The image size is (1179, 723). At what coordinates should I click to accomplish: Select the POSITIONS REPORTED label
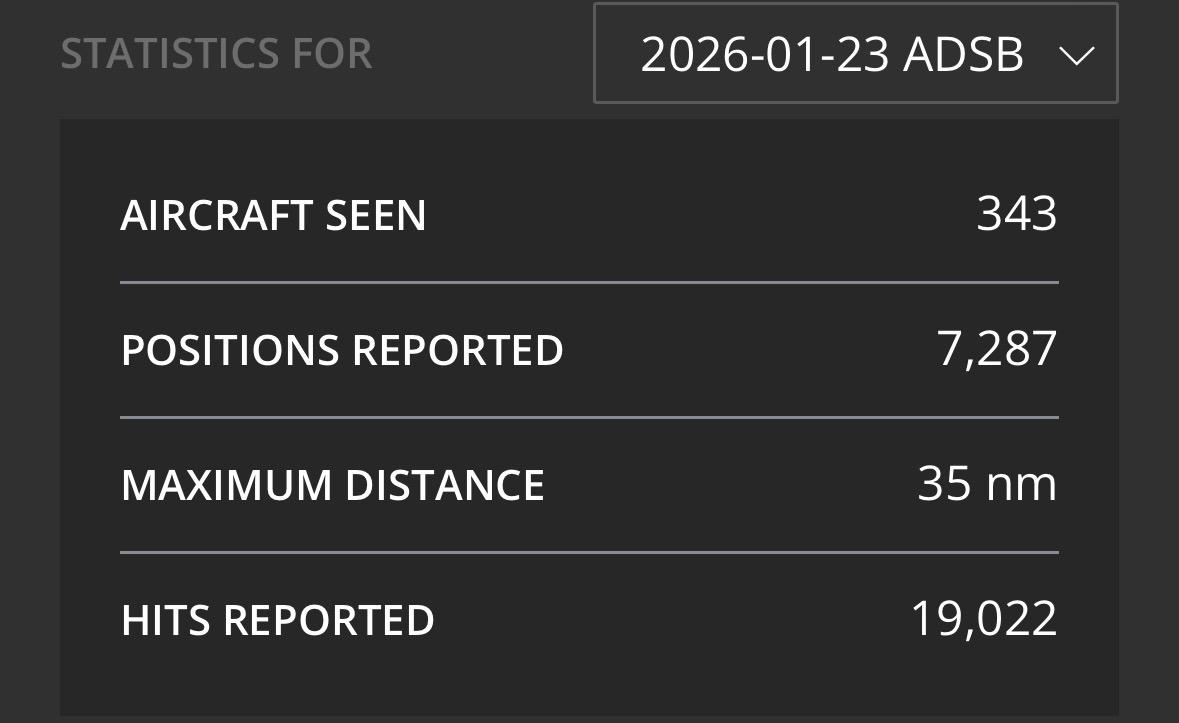coord(342,351)
